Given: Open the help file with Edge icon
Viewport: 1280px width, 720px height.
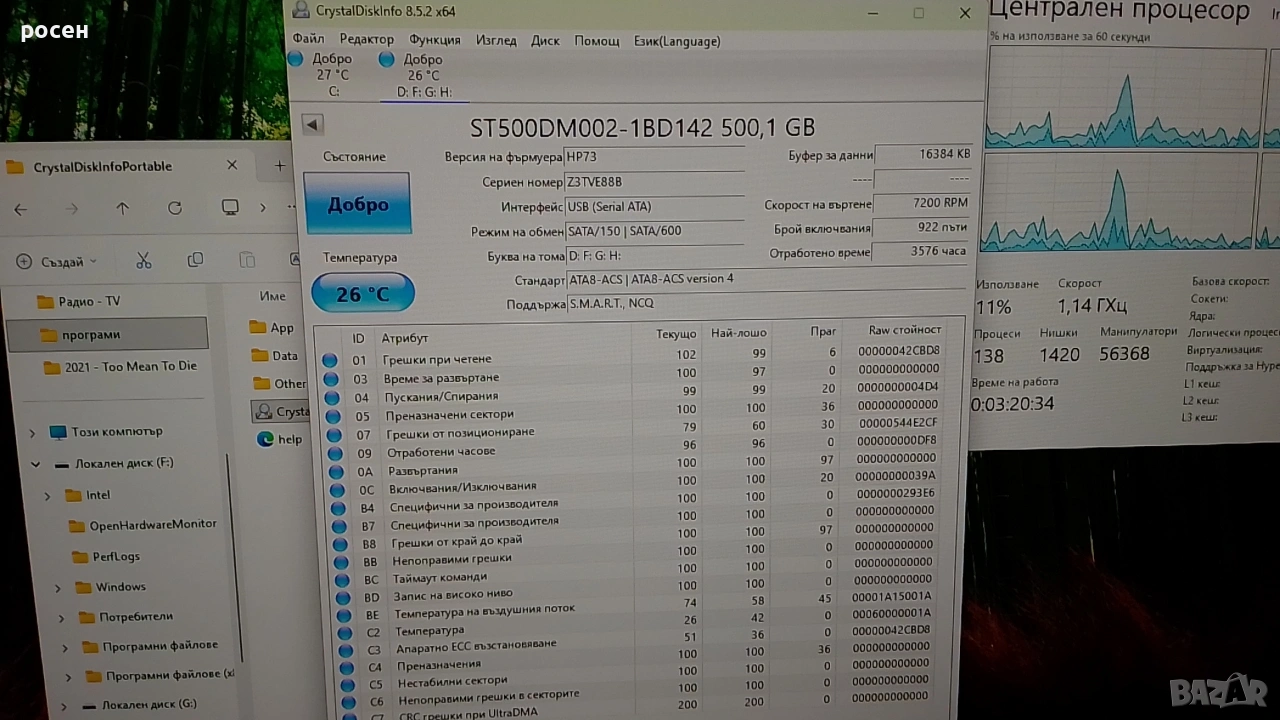Looking at the screenshot, I should point(266,438).
